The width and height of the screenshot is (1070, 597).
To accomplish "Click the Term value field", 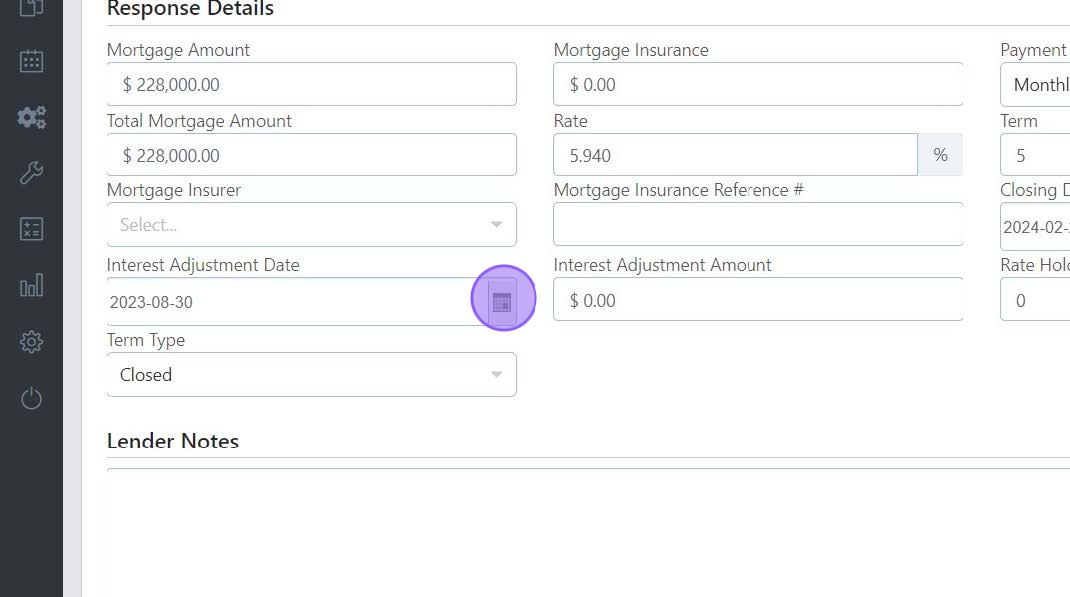I will pos(1035,156).
